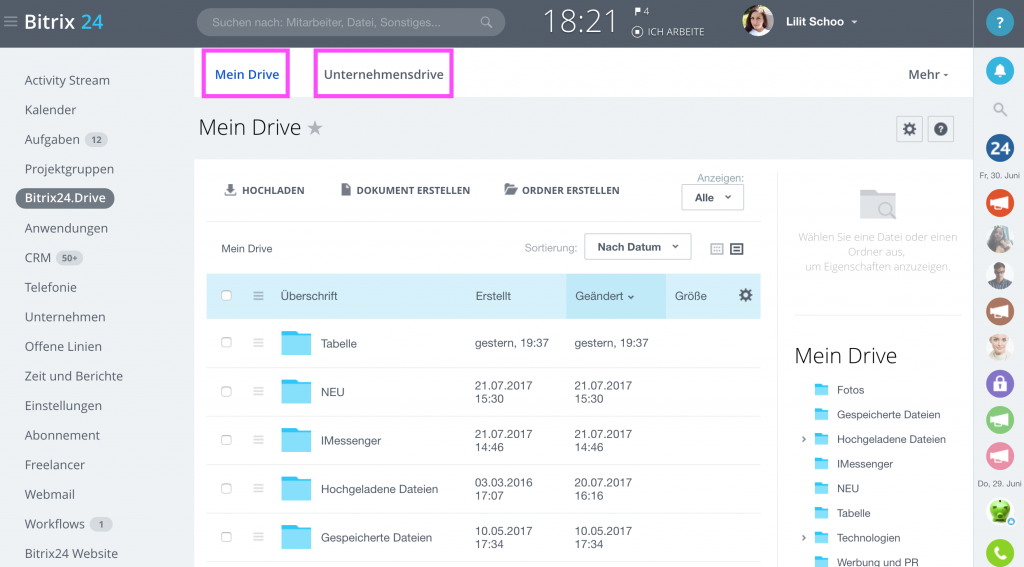Expand Technologien in the folder tree

[x=804, y=538]
